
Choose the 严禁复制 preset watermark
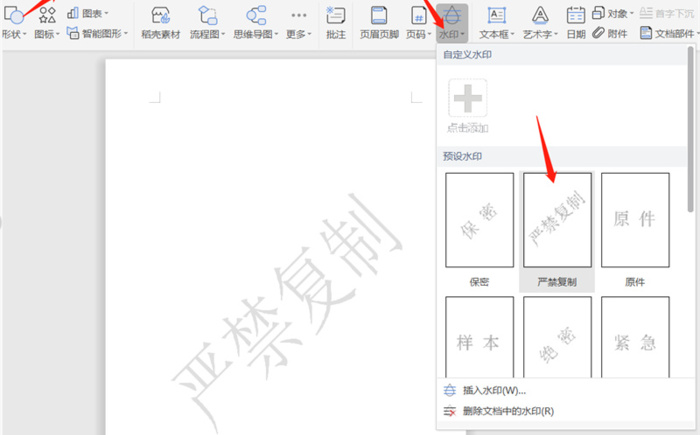tap(557, 230)
